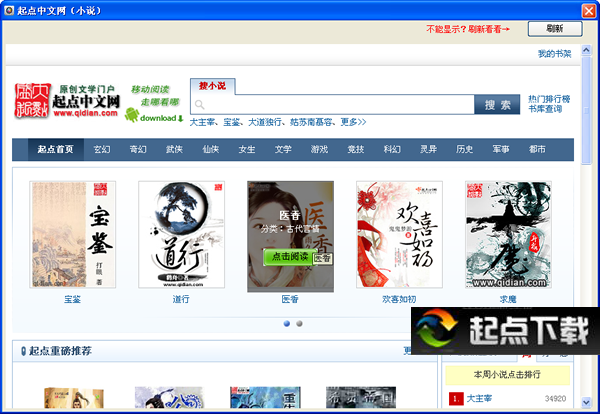The image size is (600, 414).
Task: Focus the novel search input field
Action: point(332,104)
